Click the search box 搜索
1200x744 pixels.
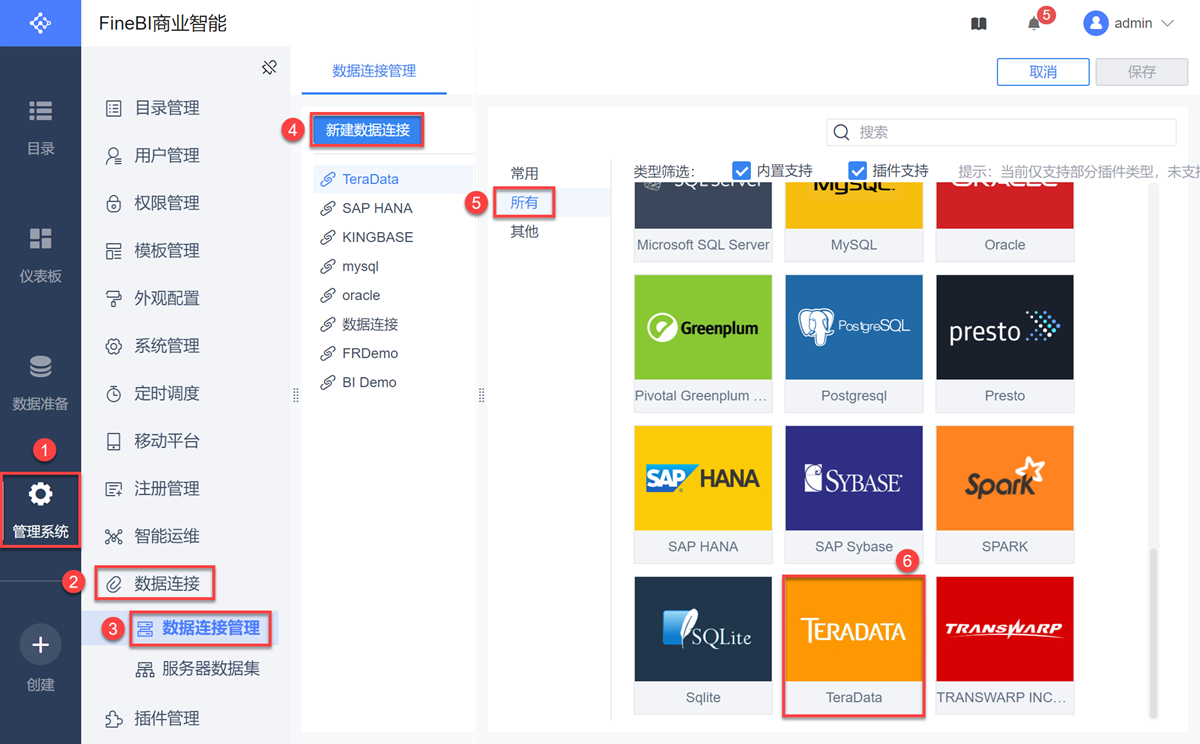pos(1001,132)
